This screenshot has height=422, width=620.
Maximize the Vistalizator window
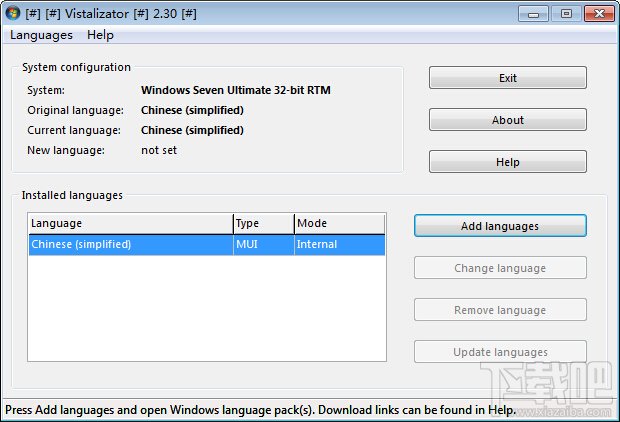(x=566, y=14)
